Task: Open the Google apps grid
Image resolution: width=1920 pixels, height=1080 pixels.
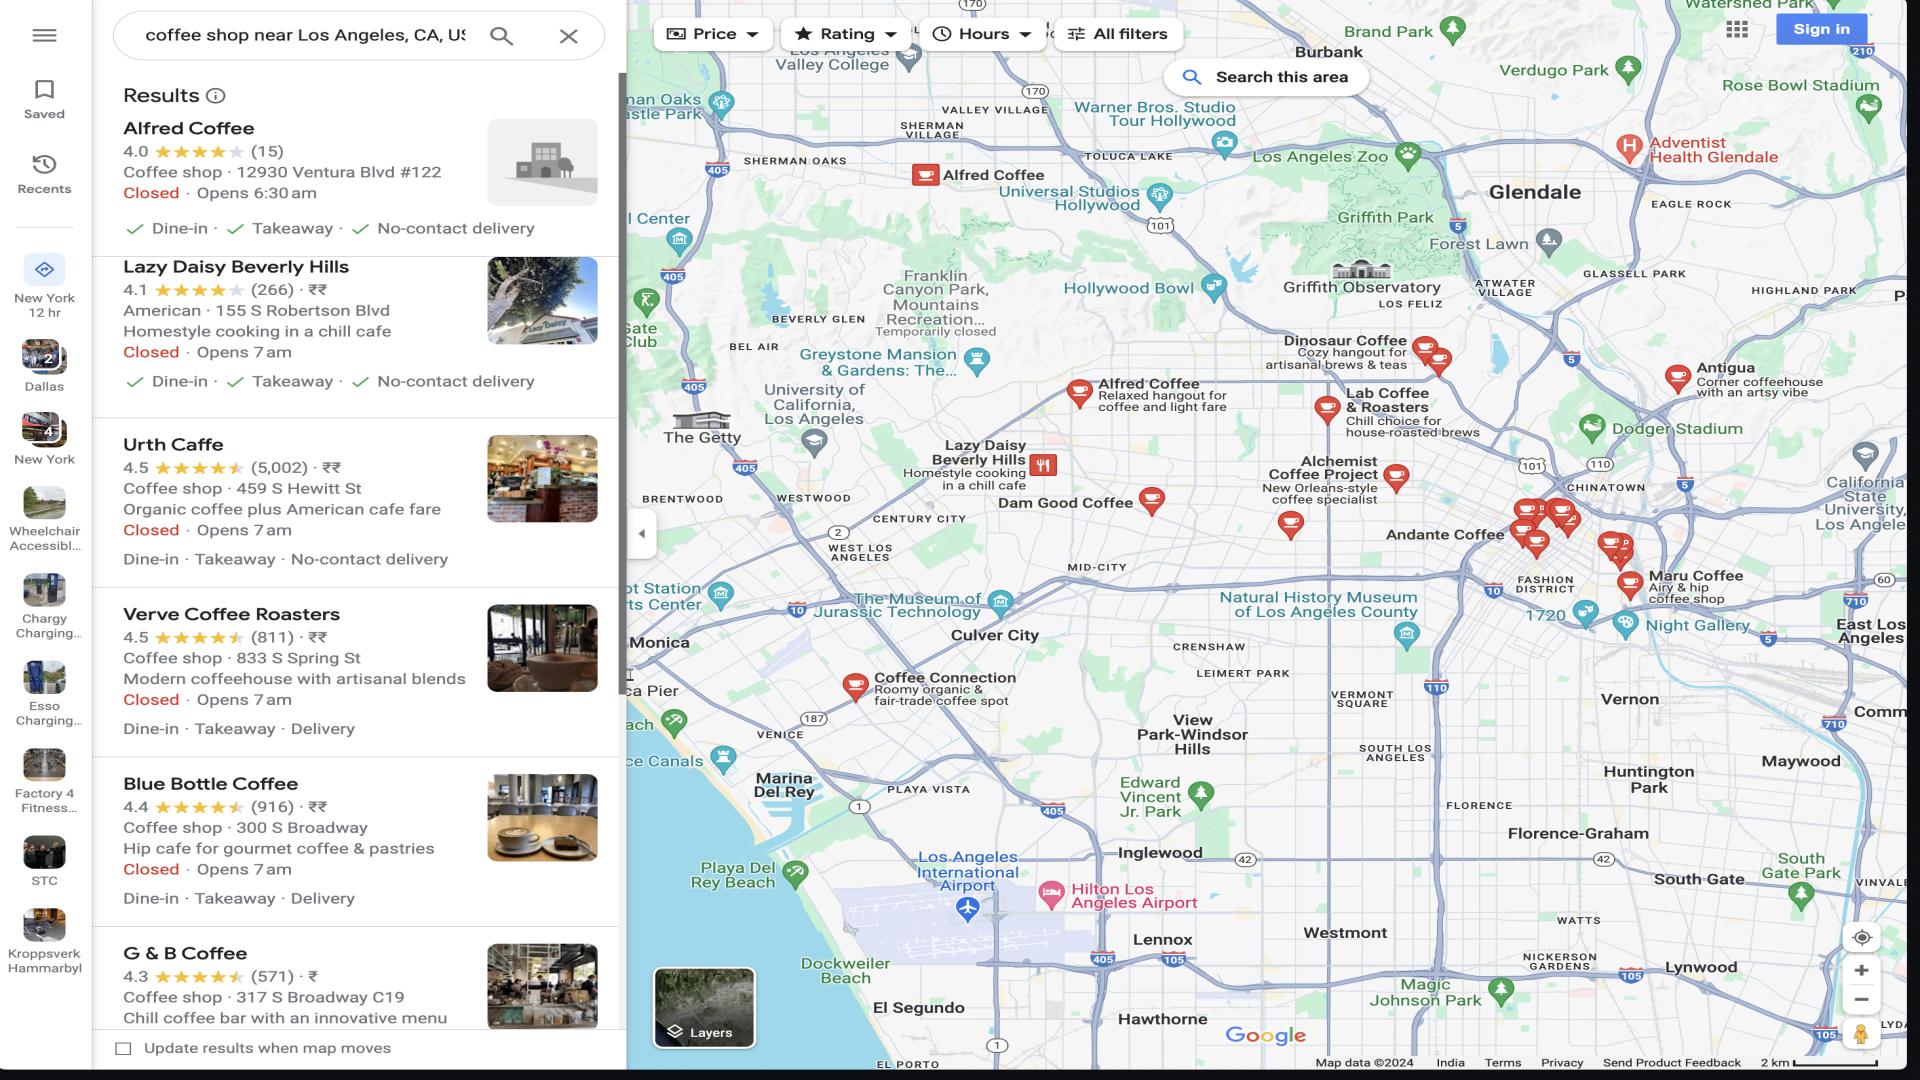Action: click(x=1737, y=29)
